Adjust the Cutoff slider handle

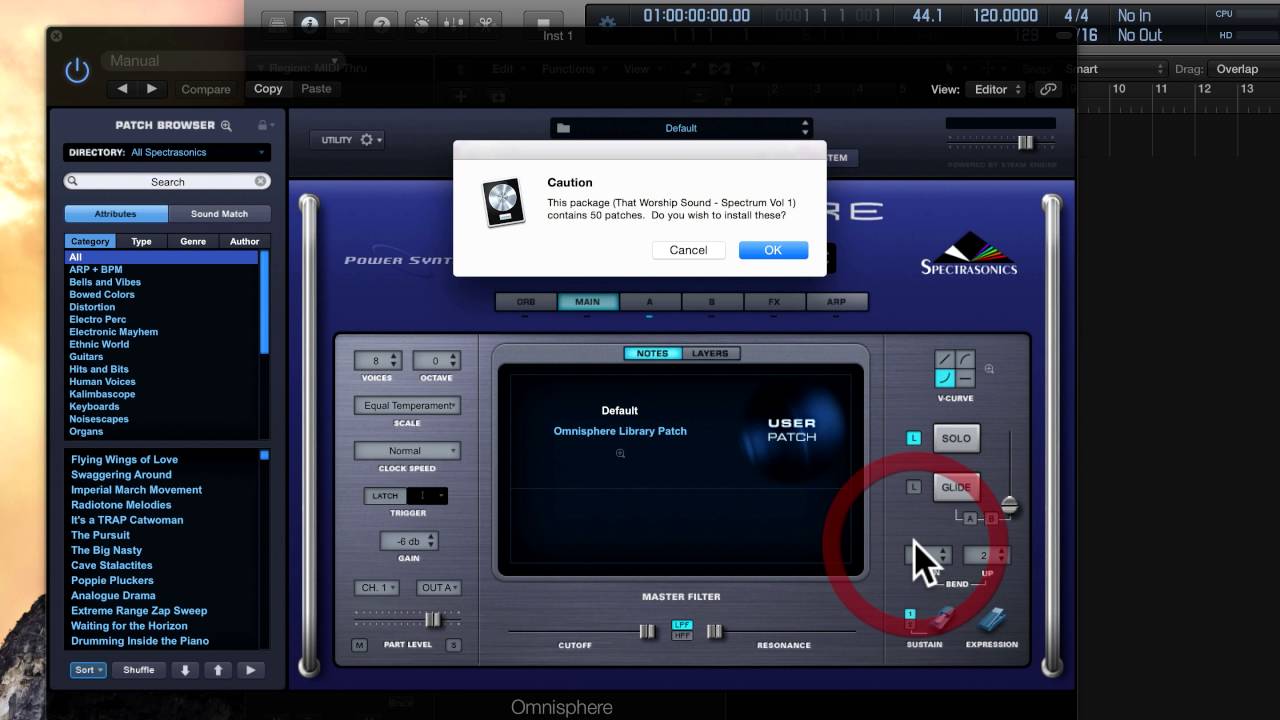(647, 631)
